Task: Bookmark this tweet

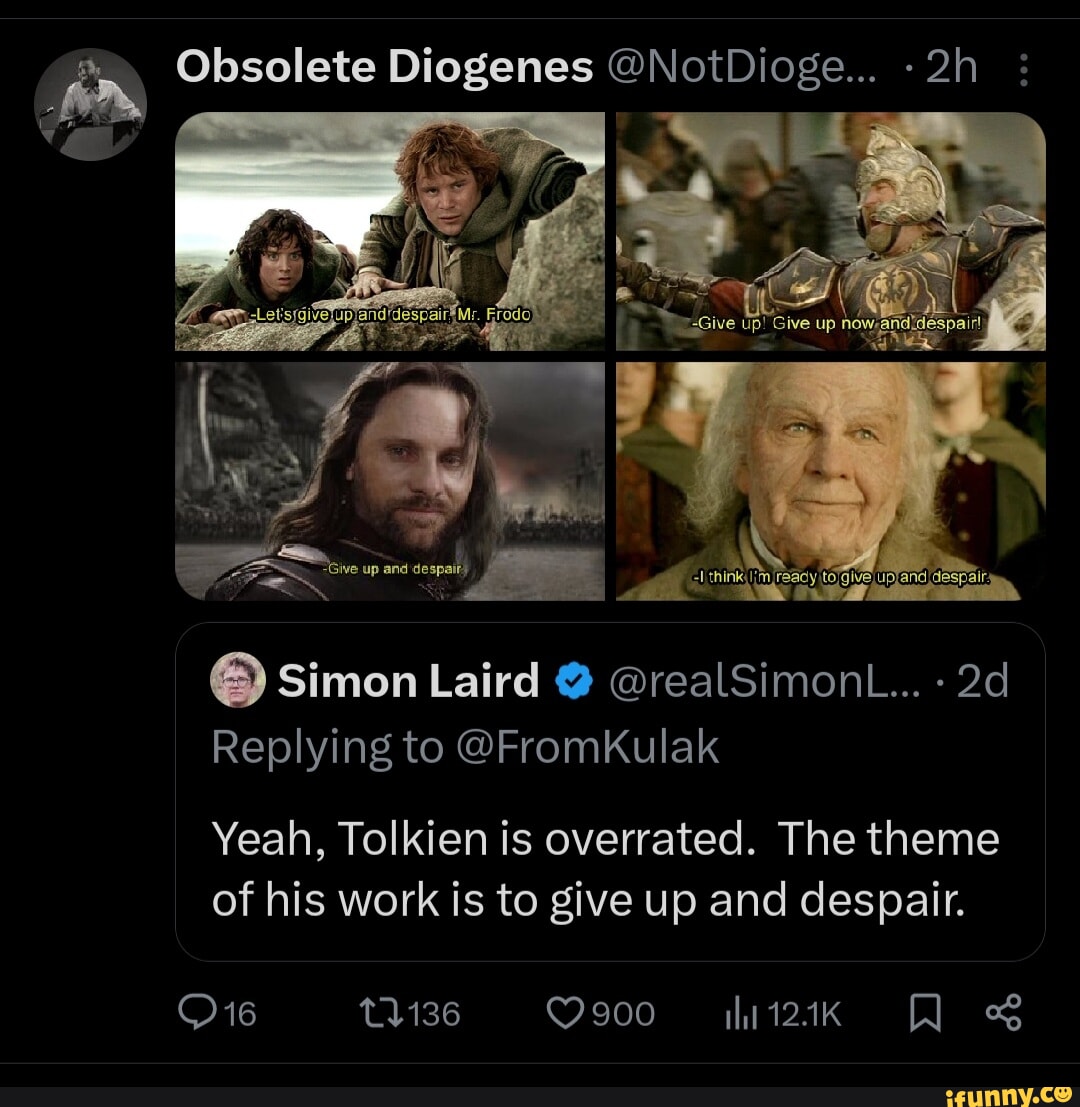Action: pos(926,1014)
